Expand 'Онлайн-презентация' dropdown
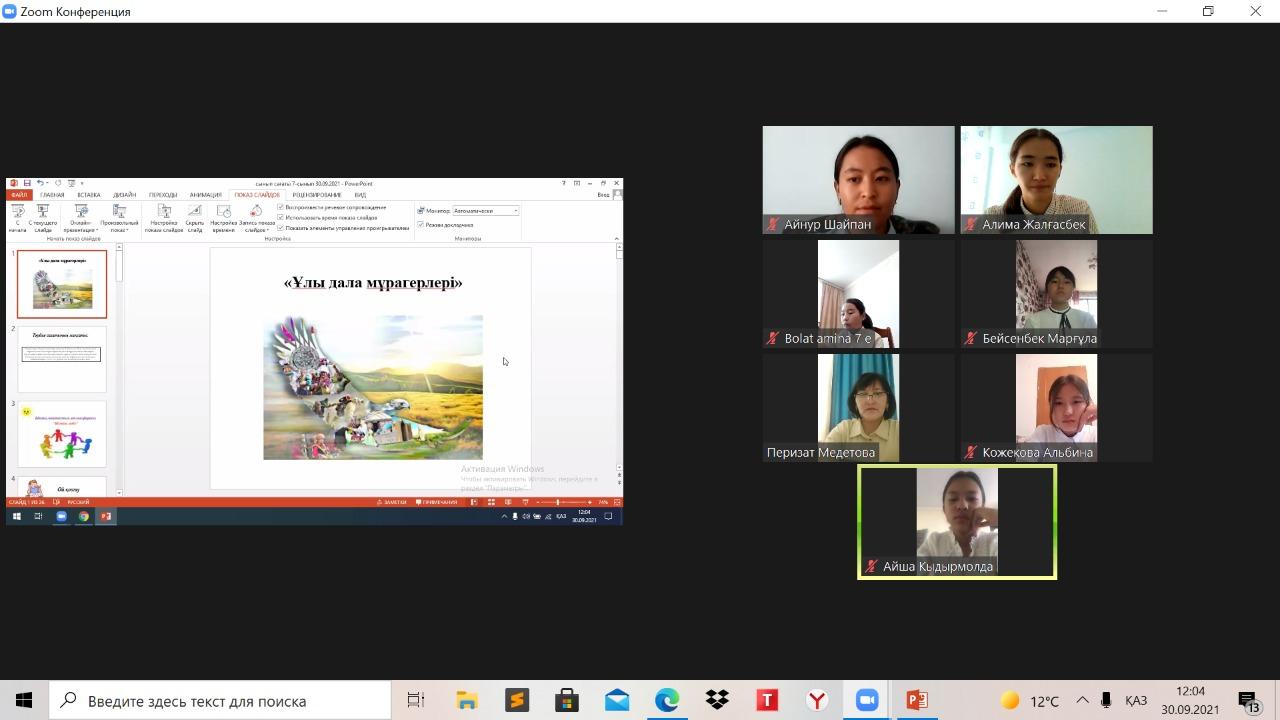The width and height of the screenshot is (1280, 720). (81, 229)
